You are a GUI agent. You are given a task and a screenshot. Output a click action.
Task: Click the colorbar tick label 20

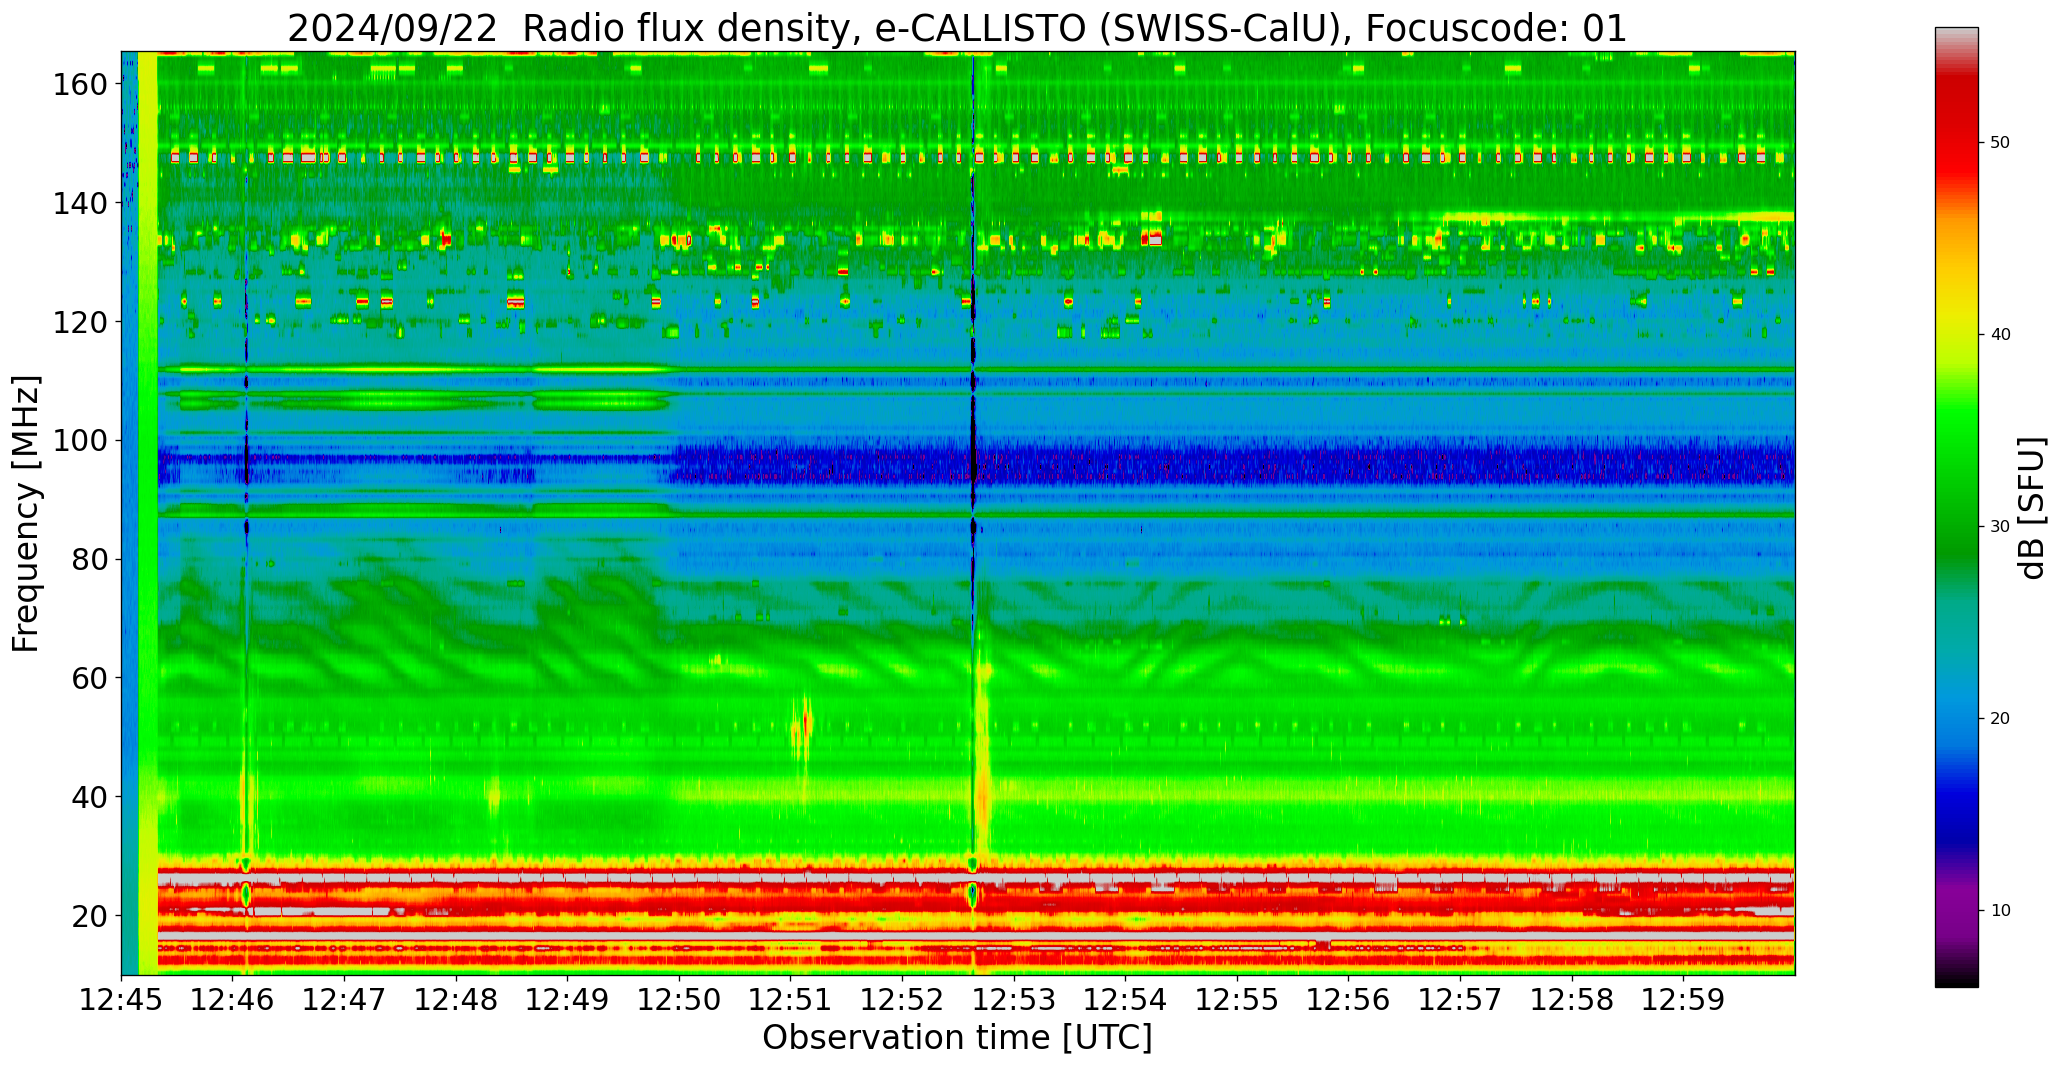[2000, 718]
